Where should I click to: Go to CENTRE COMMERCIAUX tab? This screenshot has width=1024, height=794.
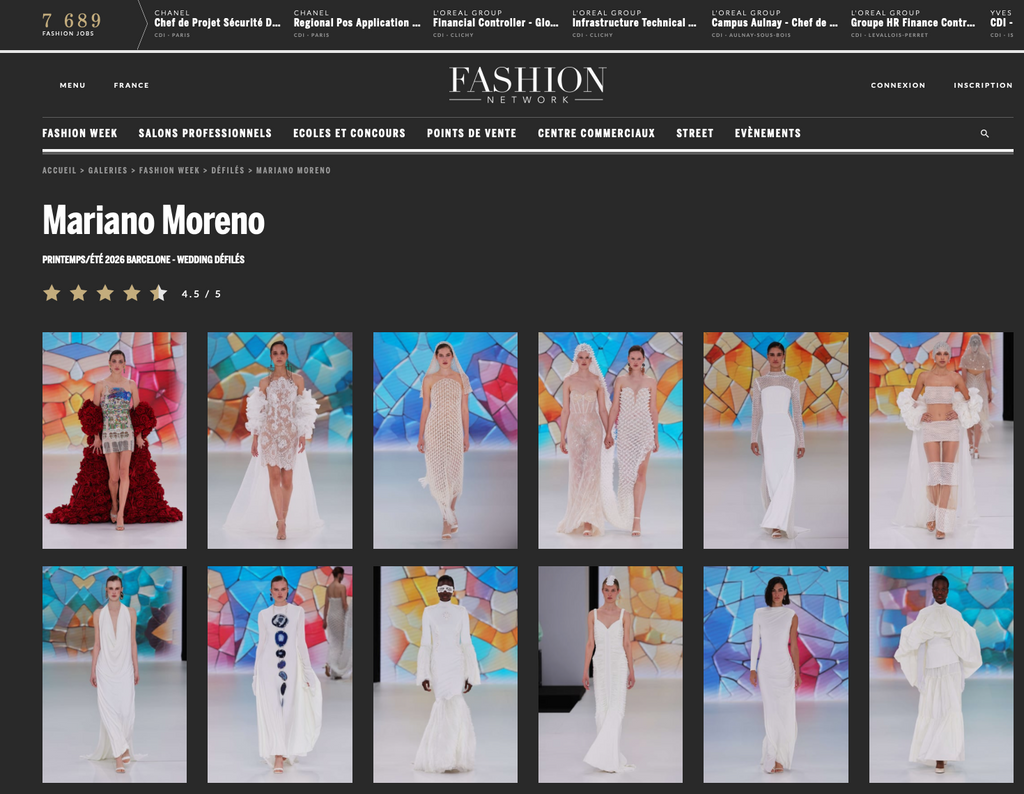tap(596, 133)
